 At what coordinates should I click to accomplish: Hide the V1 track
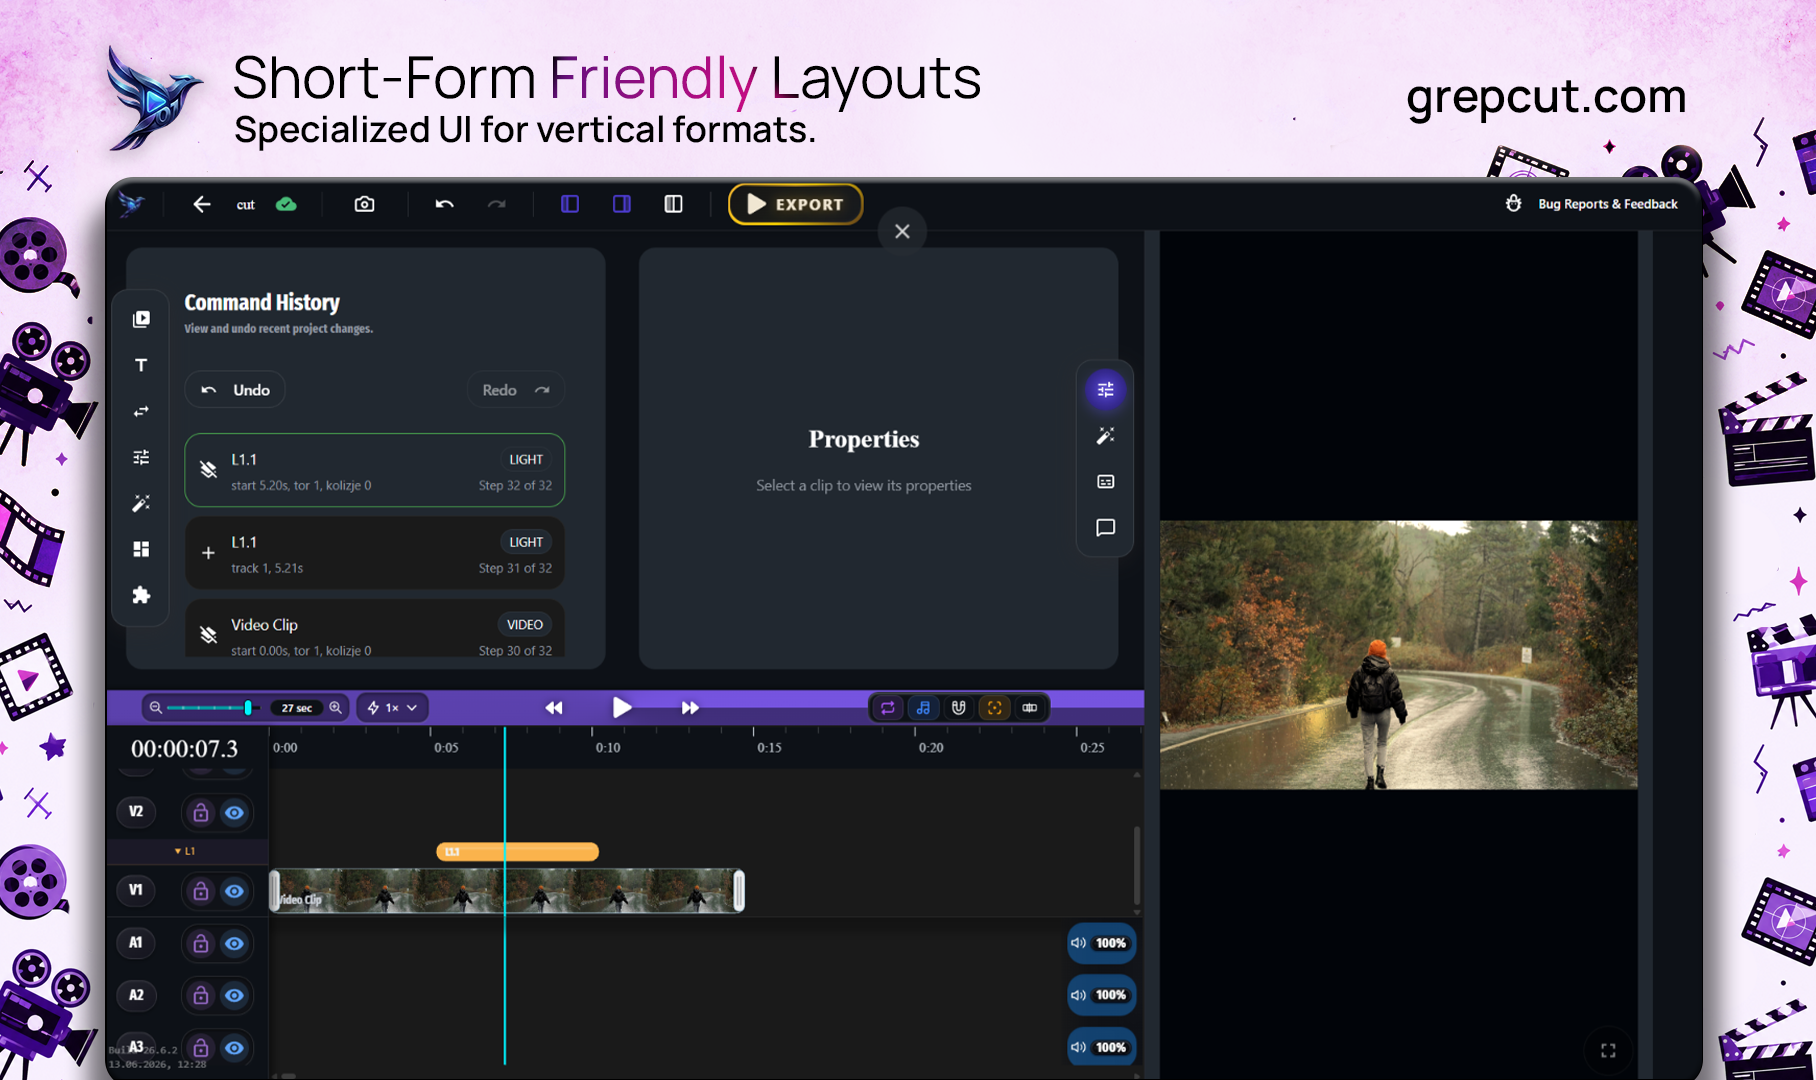[234, 891]
